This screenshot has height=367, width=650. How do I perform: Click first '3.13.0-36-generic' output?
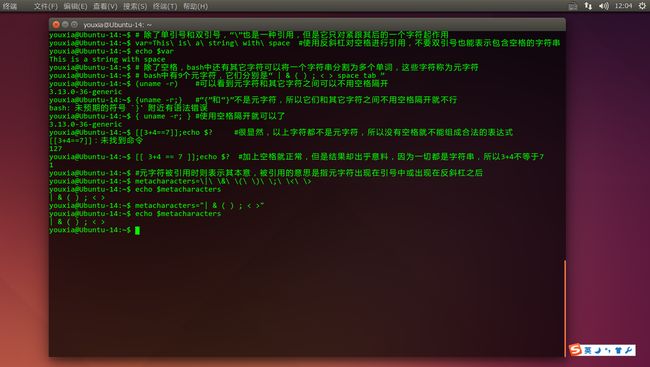pos(86,92)
